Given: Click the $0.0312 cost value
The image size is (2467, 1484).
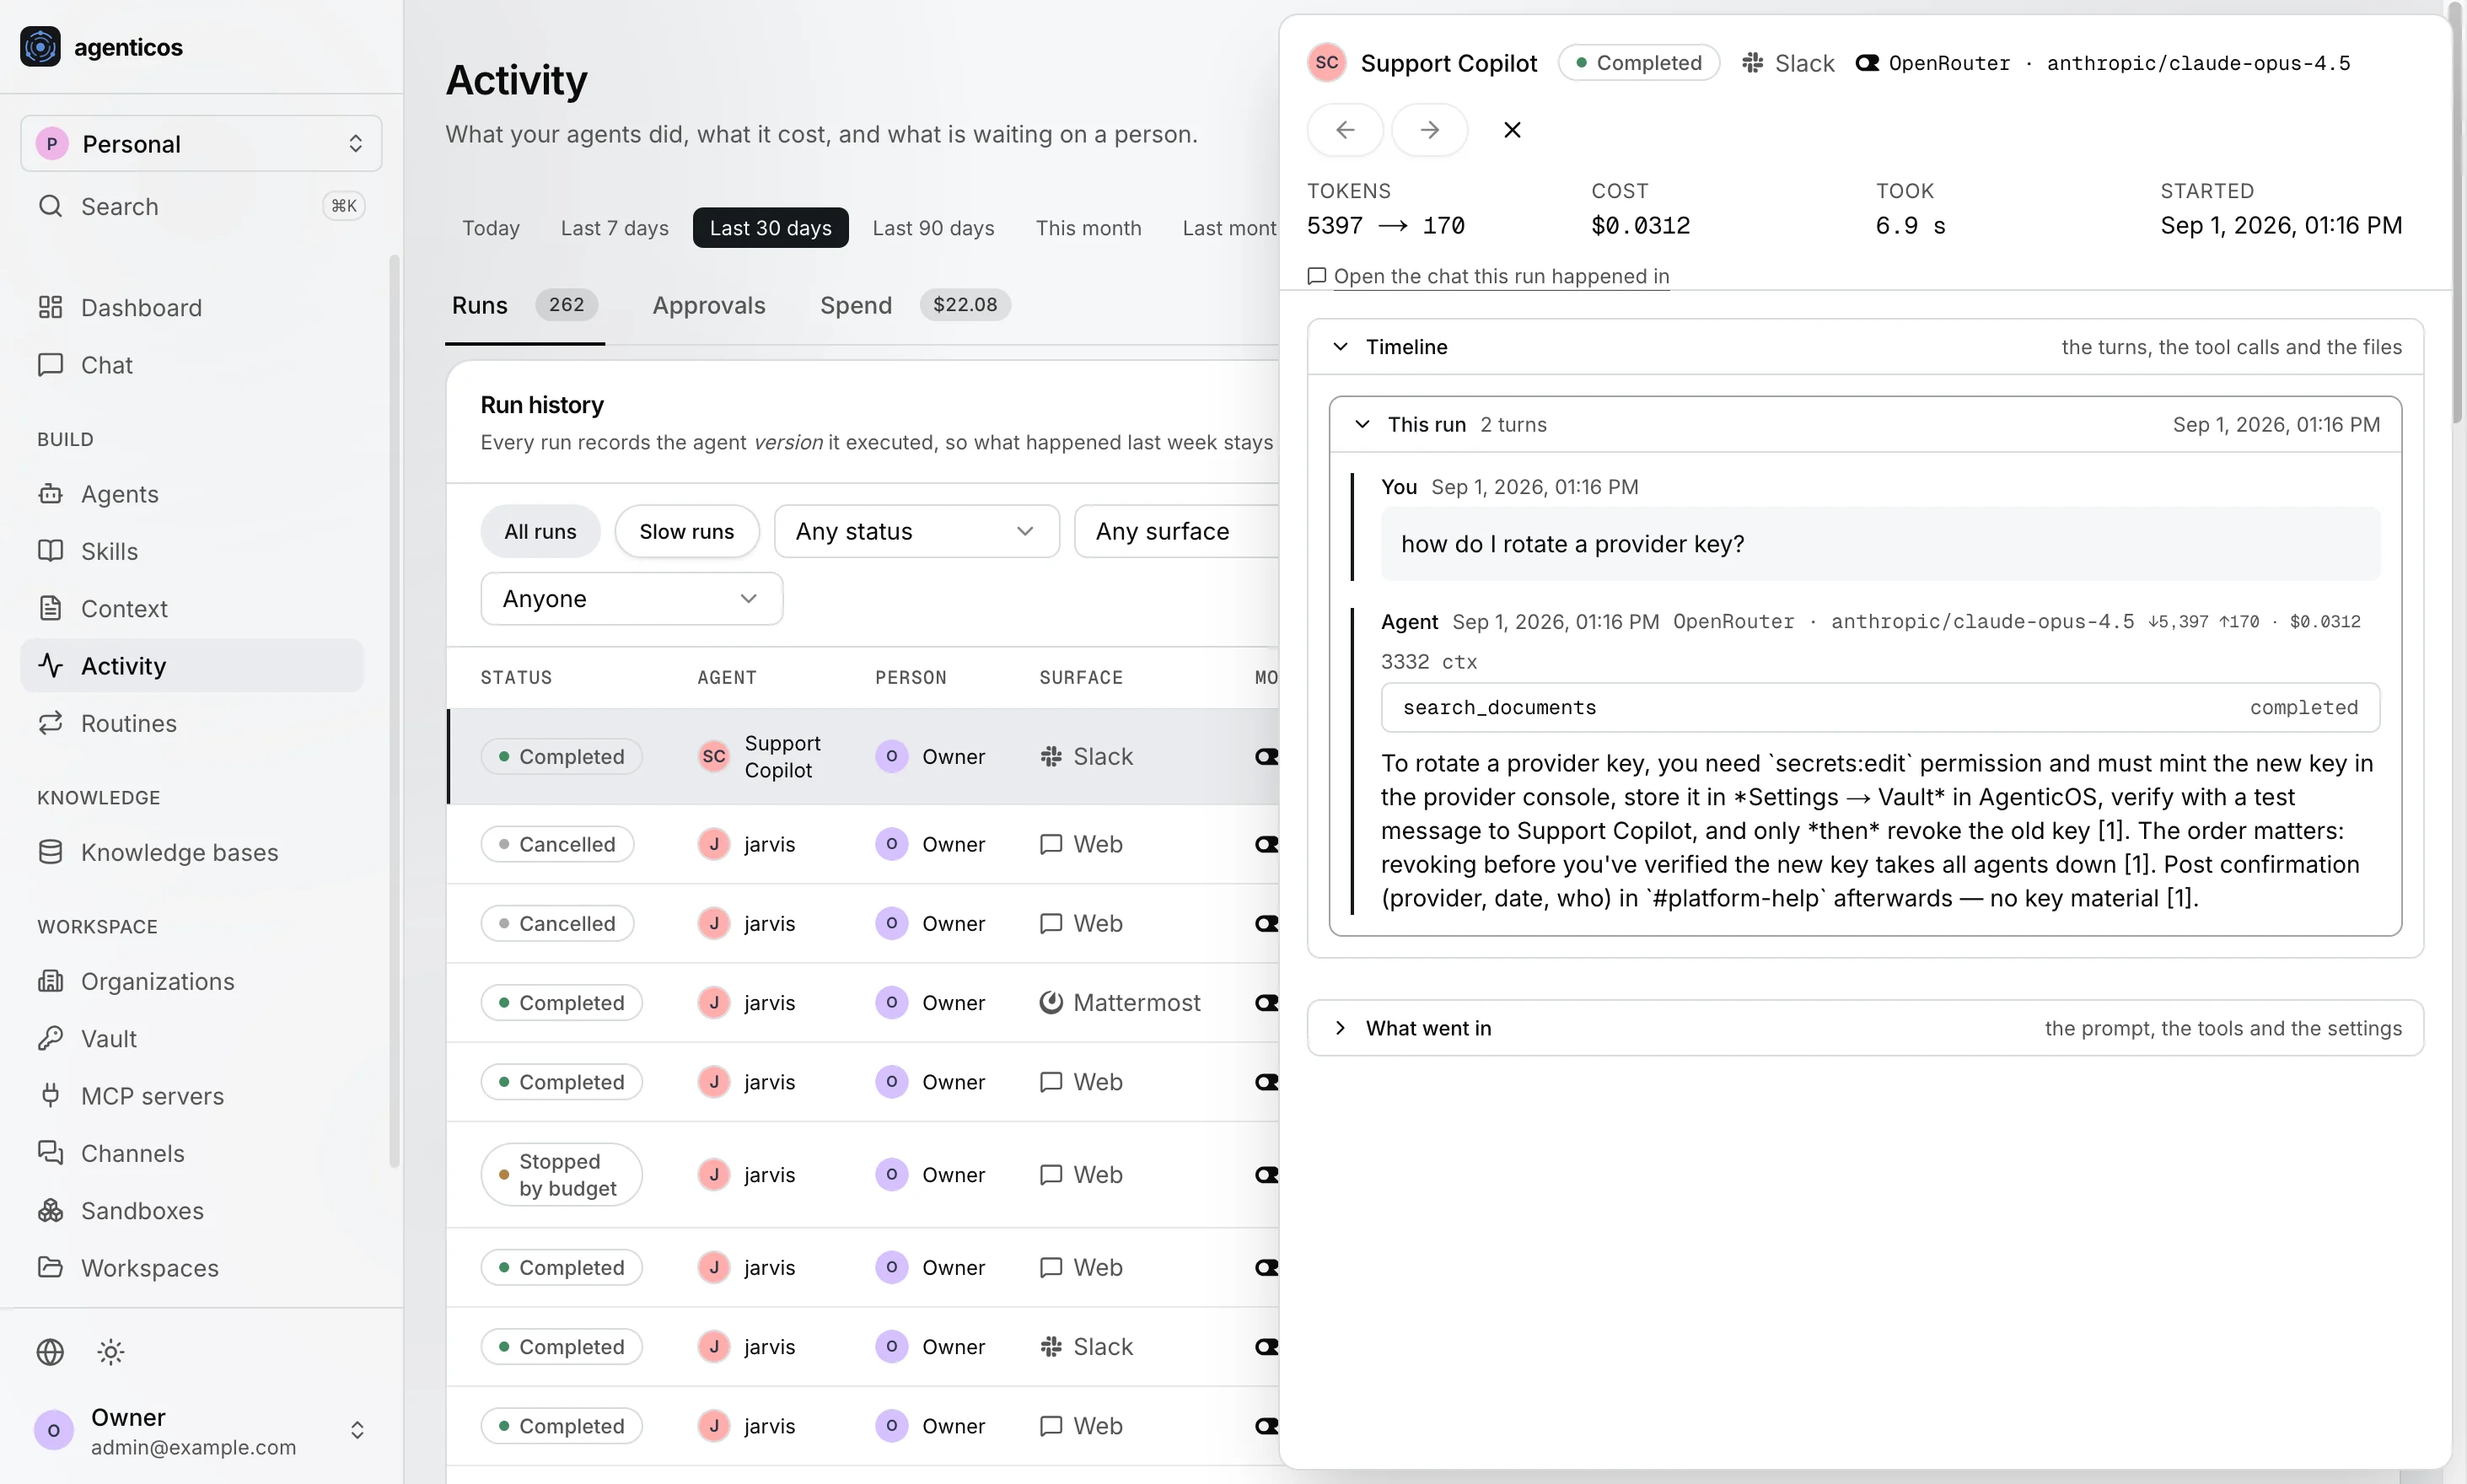Looking at the screenshot, I should (x=1640, y=225).
